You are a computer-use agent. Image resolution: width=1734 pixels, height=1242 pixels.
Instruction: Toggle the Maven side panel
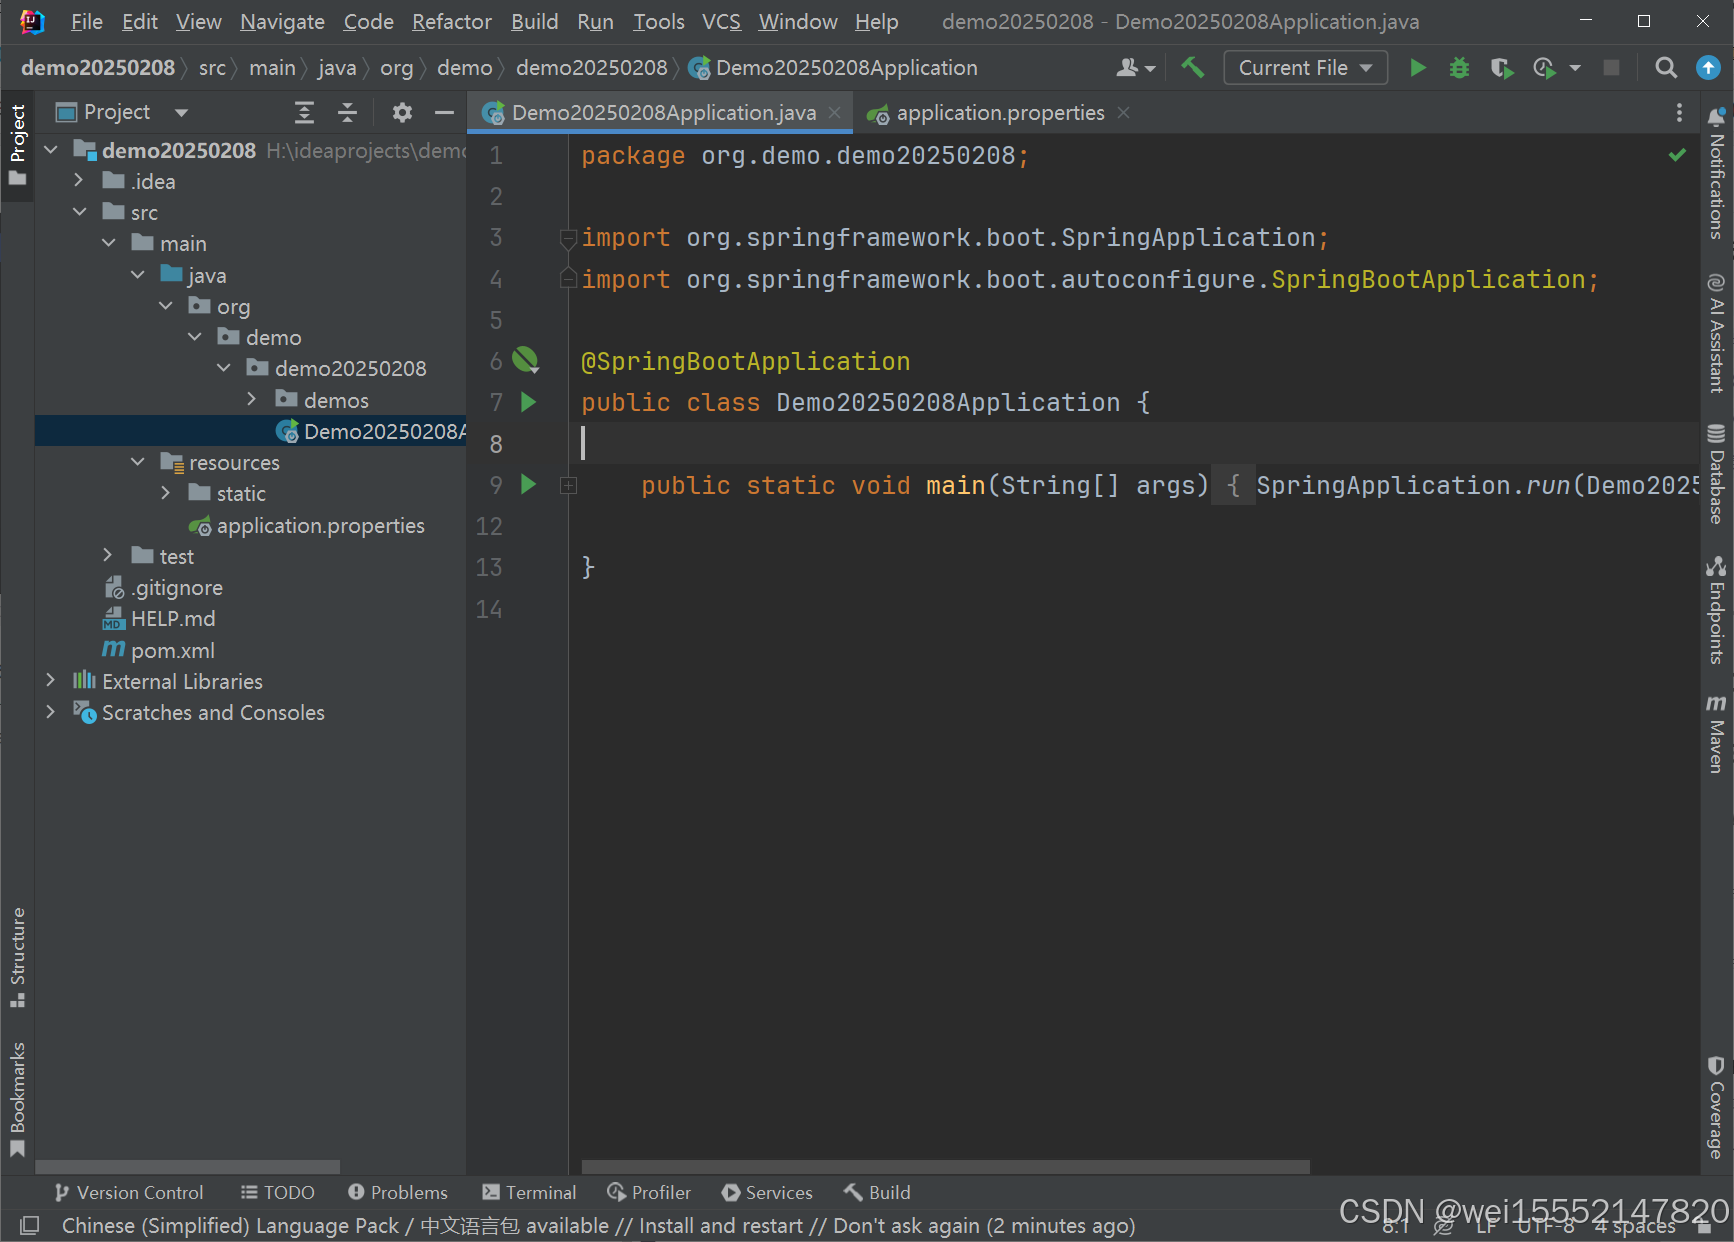pos(1716,733)
